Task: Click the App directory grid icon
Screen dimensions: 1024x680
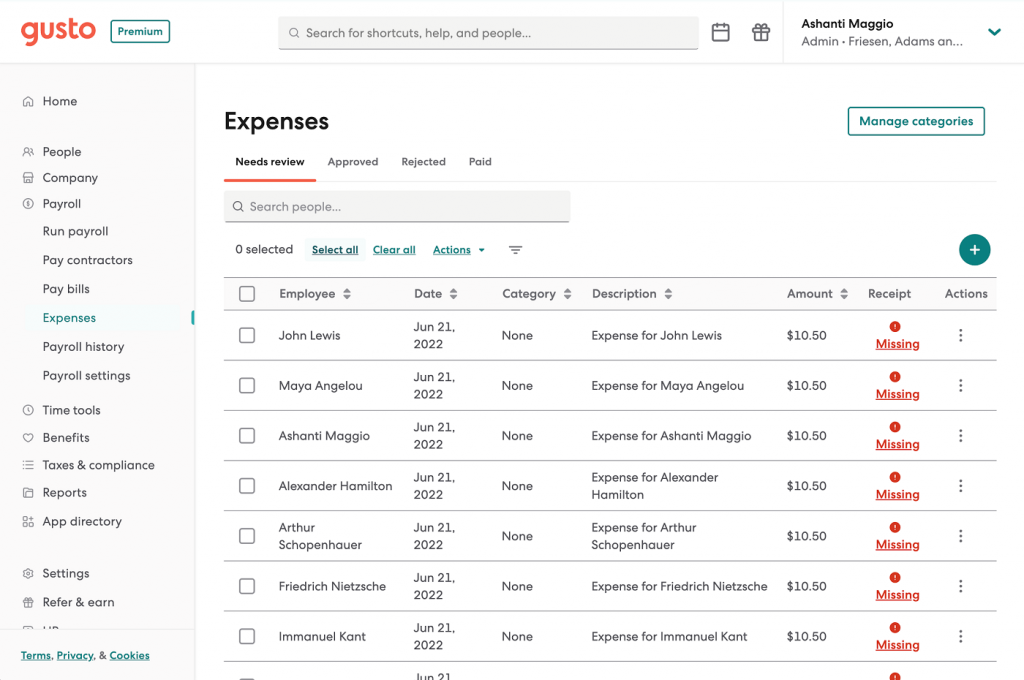Action: tap(28, 521)
